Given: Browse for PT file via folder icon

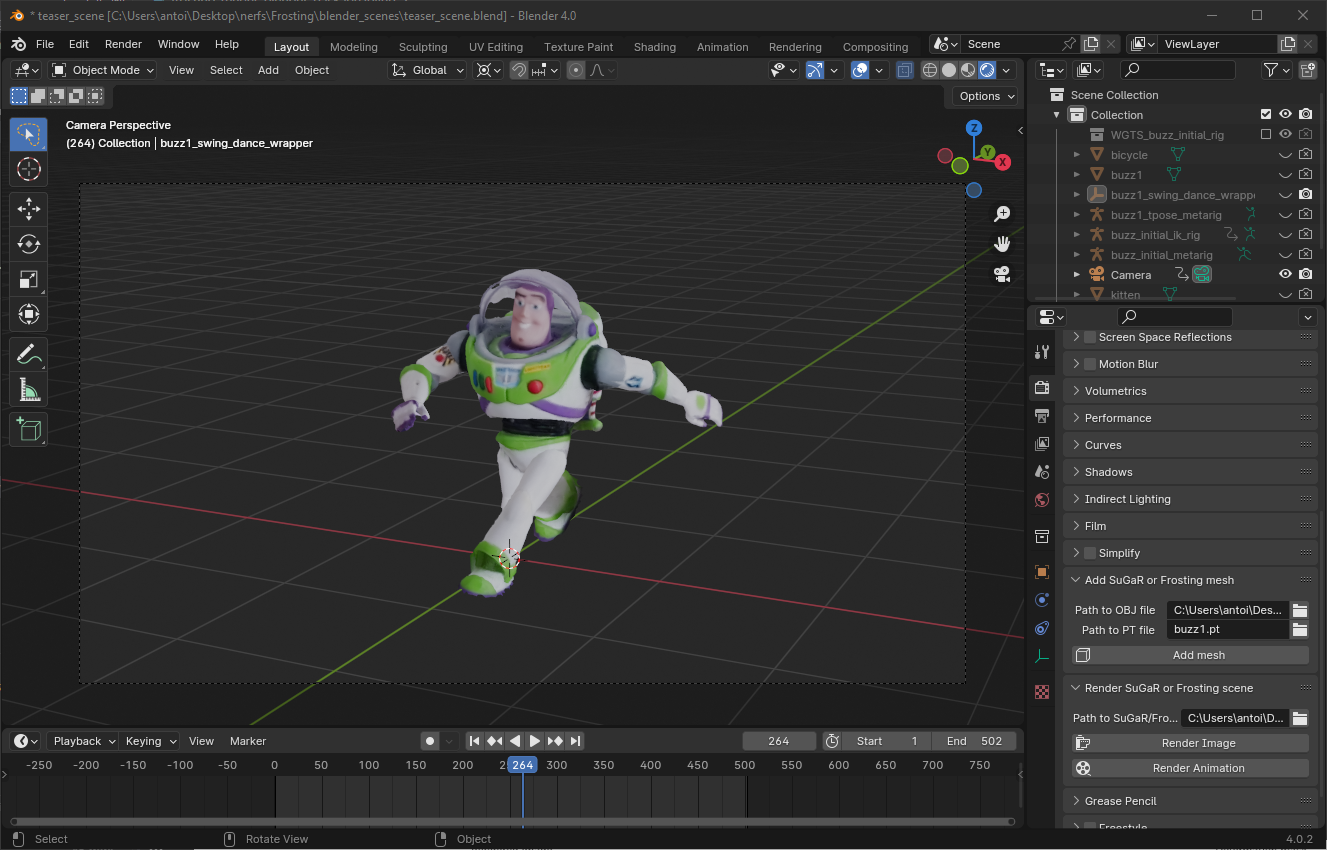Looking at the screenshot, I should [x=1299, y=630].
